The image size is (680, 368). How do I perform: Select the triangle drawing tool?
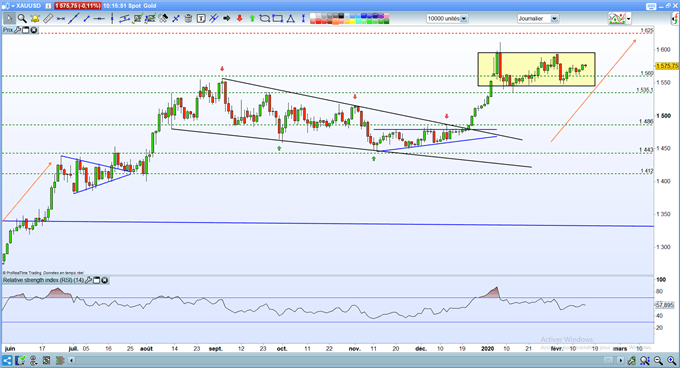click(x=290, y=19)
